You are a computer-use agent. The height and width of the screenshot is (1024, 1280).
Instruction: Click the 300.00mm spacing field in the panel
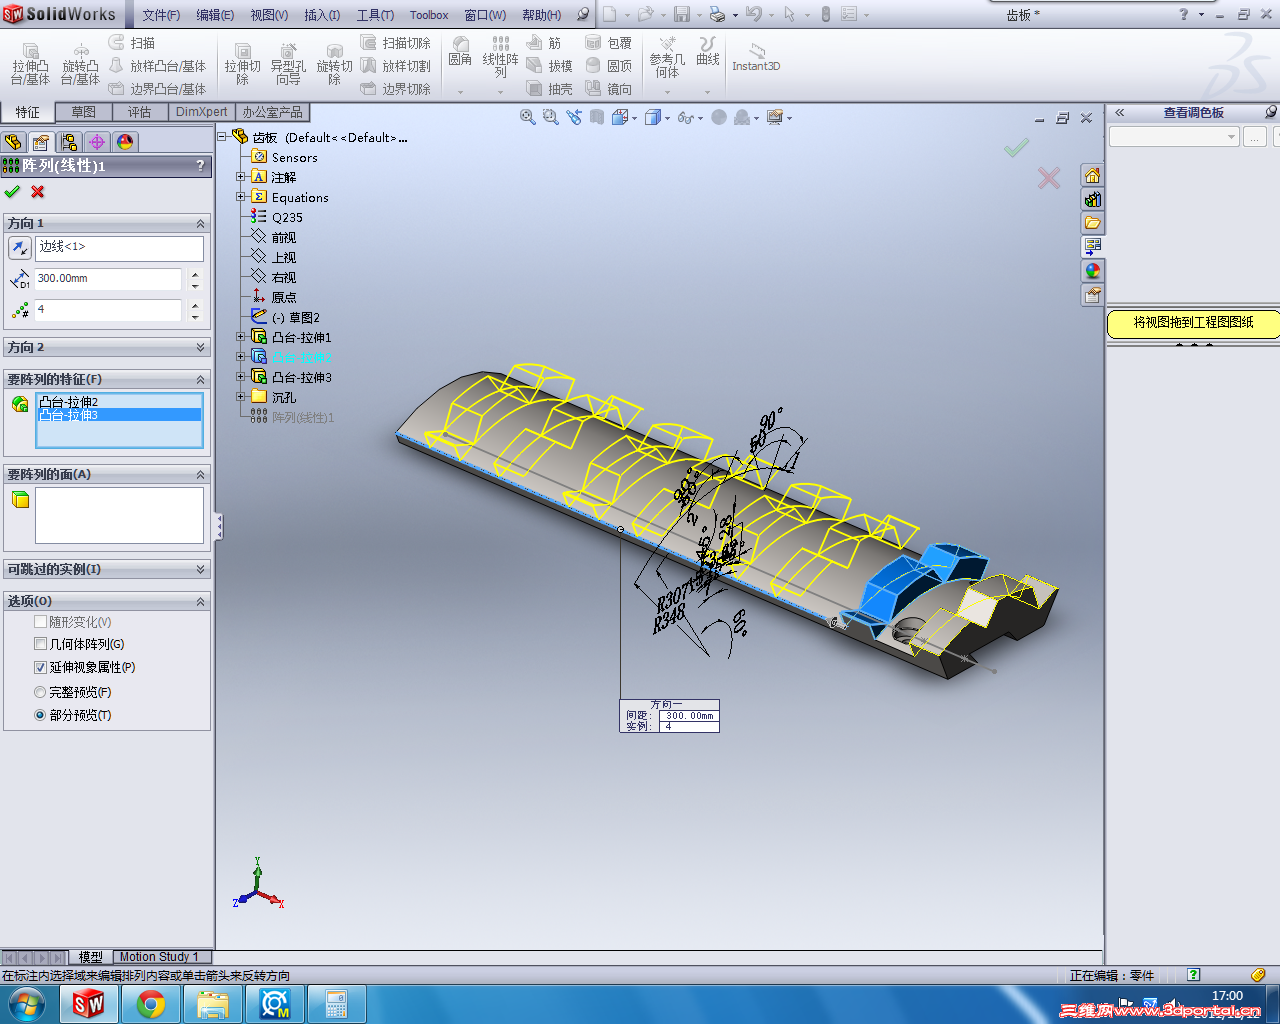109,279
